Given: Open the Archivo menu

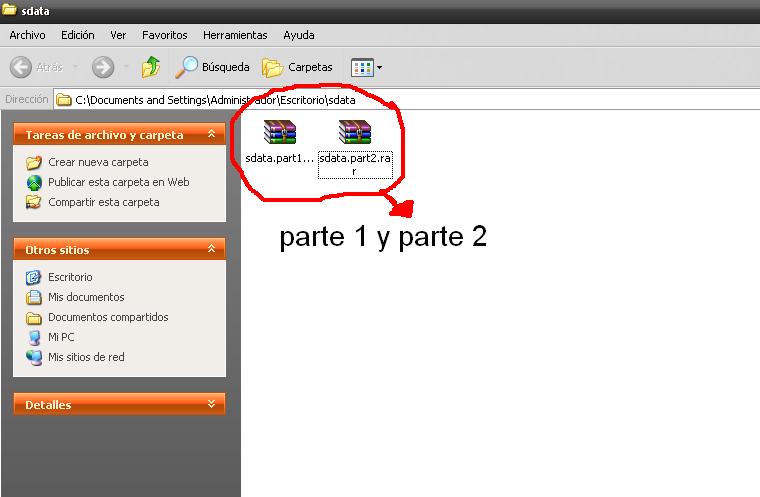Looking at the screenshot, I should tap(27, 35).
